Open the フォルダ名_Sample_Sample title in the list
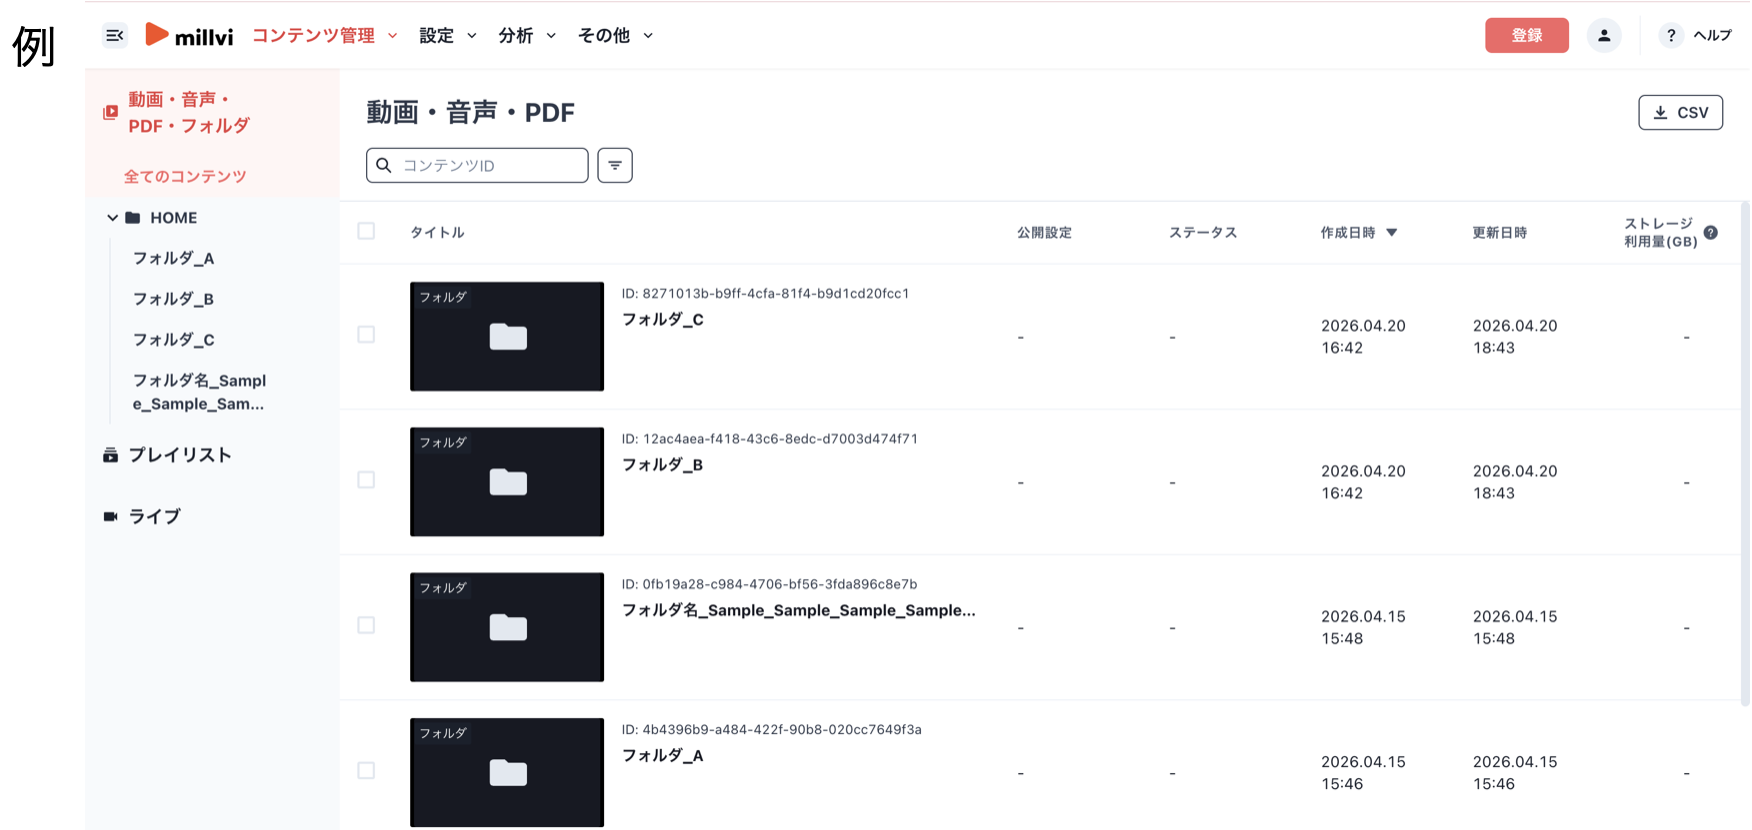1752x830 pixels. [x=799, y=610]
